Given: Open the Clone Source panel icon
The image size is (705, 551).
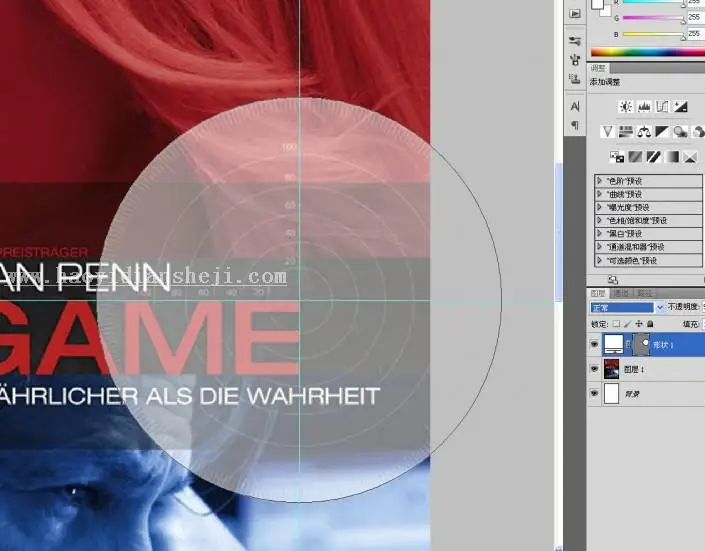Looking at the screenshot, I should 575,59.
